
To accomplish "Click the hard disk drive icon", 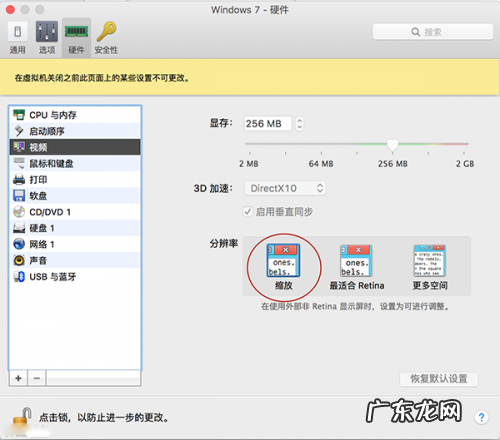I will tap(19, 228).
